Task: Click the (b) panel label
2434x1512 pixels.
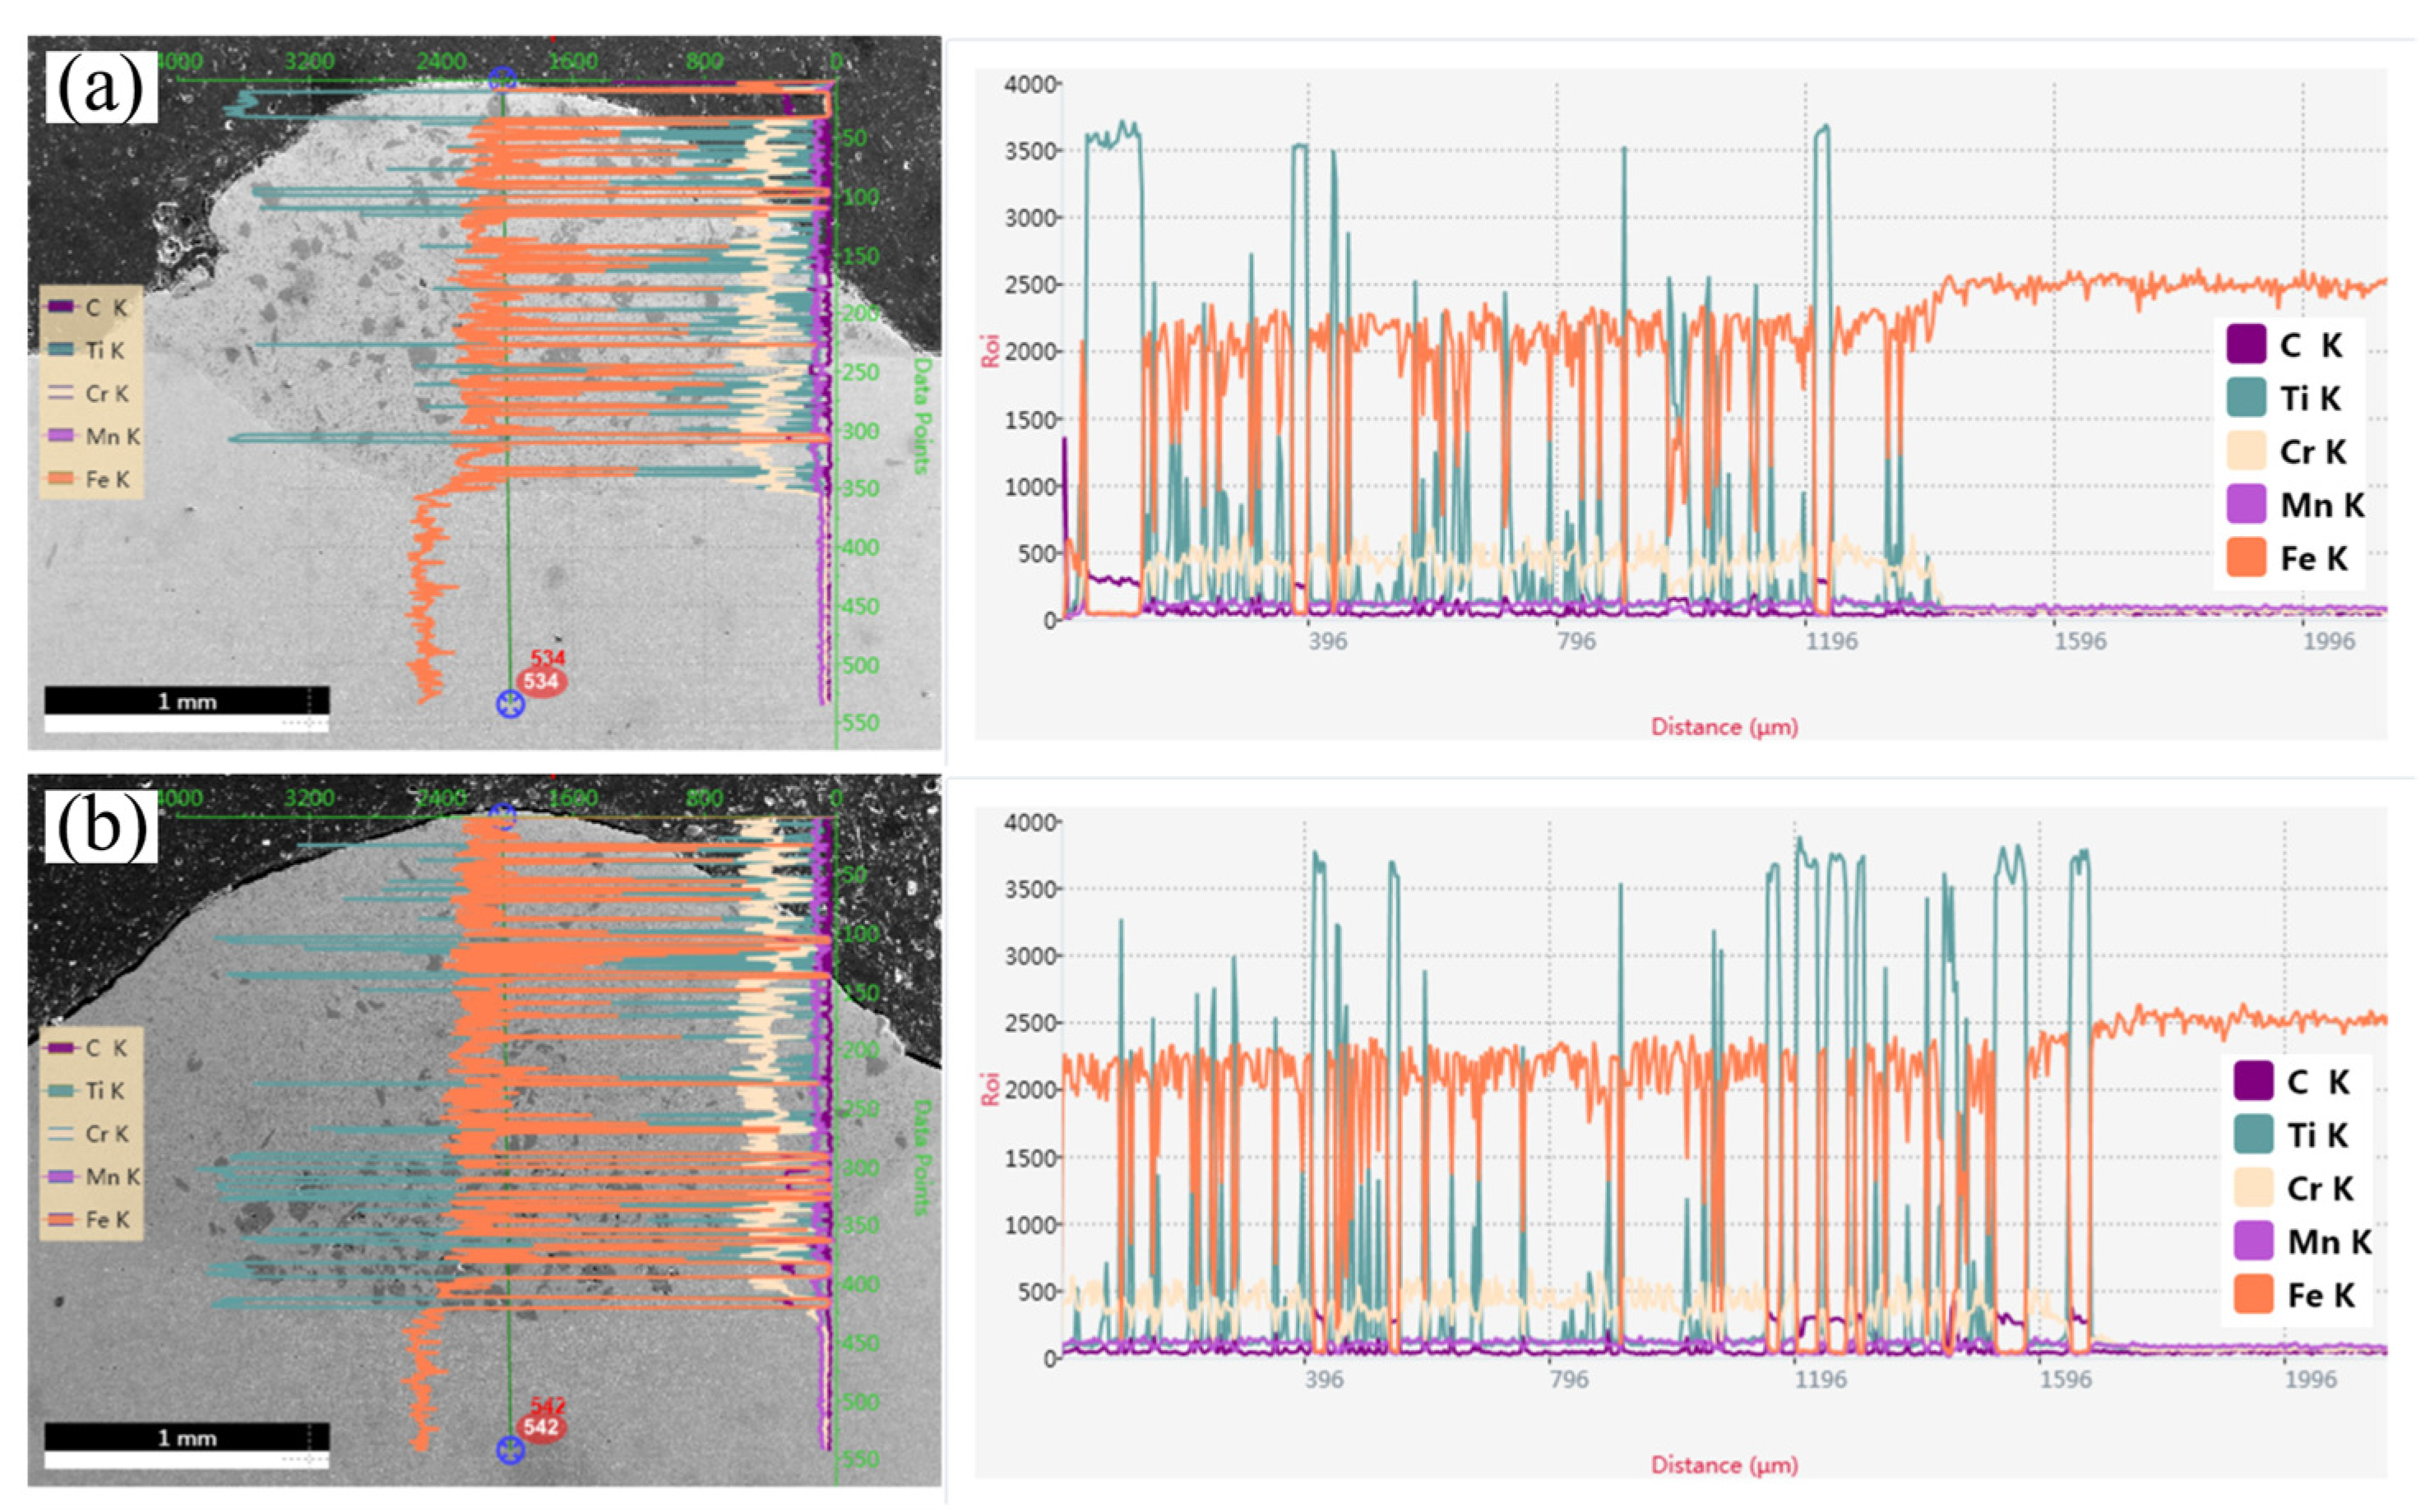Action: pos(101,827)
